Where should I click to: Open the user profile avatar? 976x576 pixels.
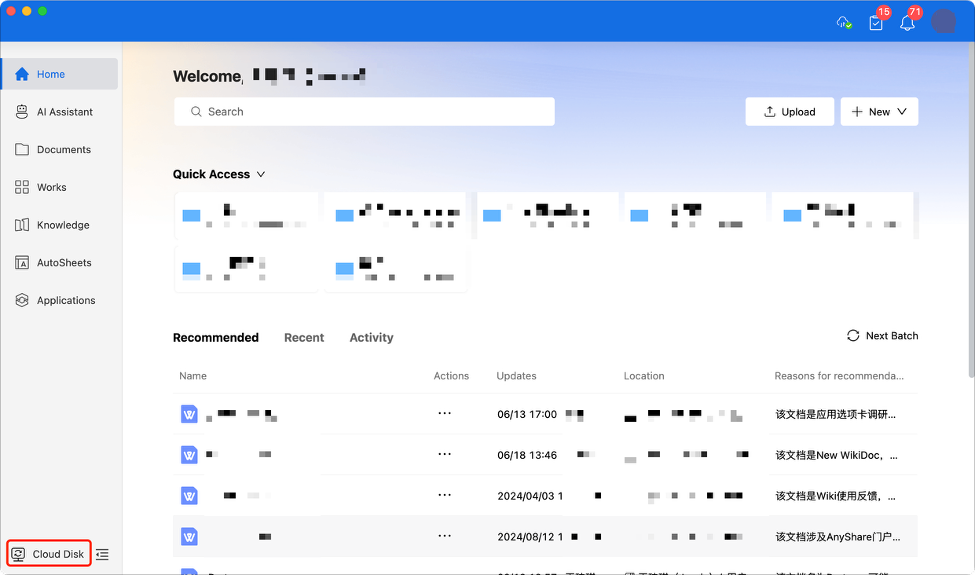point(943,22)
